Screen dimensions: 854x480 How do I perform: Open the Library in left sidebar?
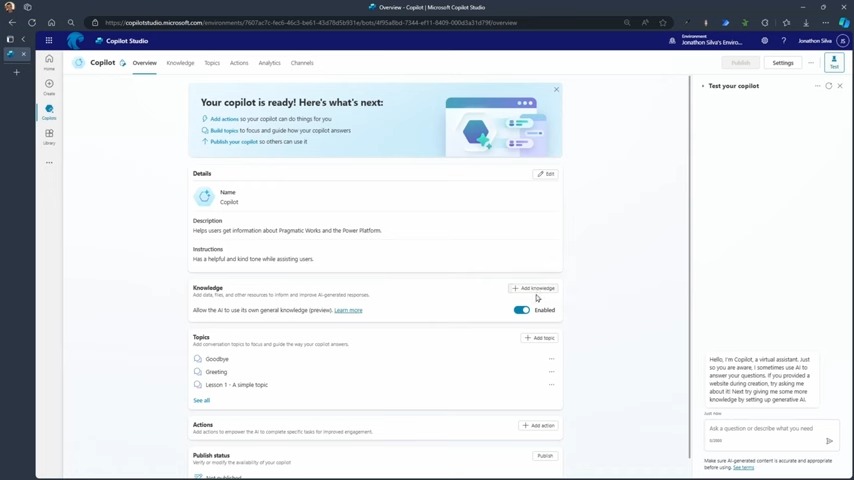tap(49, 136)
